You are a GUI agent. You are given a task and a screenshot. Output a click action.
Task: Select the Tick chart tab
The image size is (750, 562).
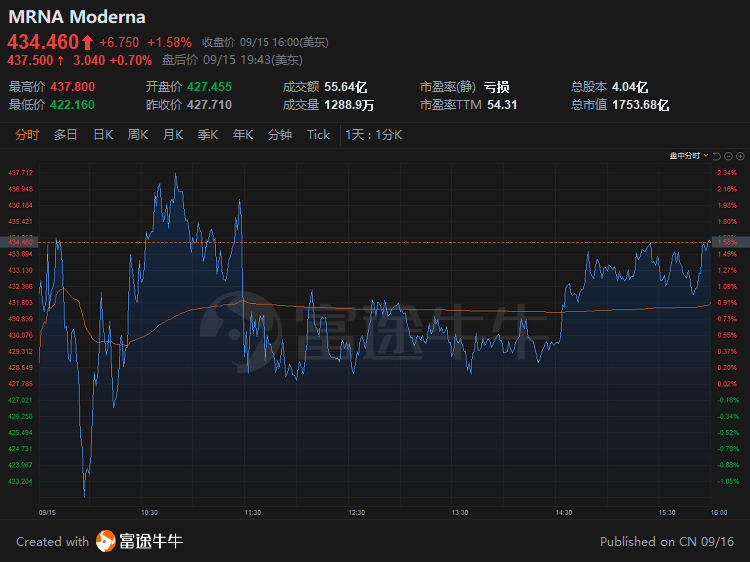pyautogui.click(x=318, y=135)
